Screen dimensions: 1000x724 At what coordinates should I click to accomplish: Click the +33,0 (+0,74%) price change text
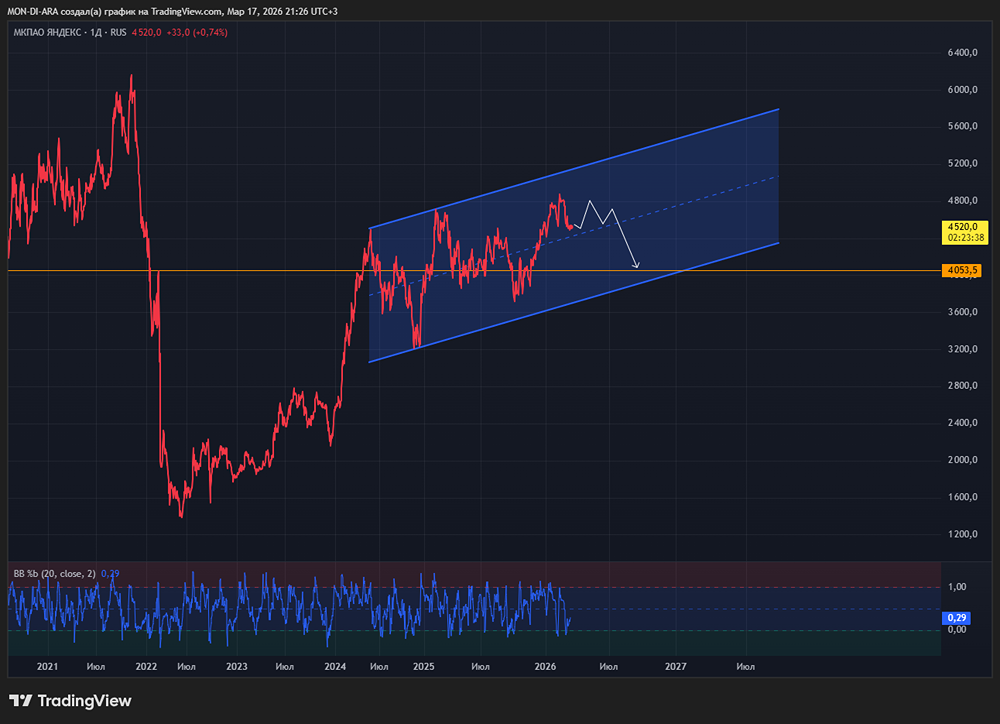[x=197, y=33]
